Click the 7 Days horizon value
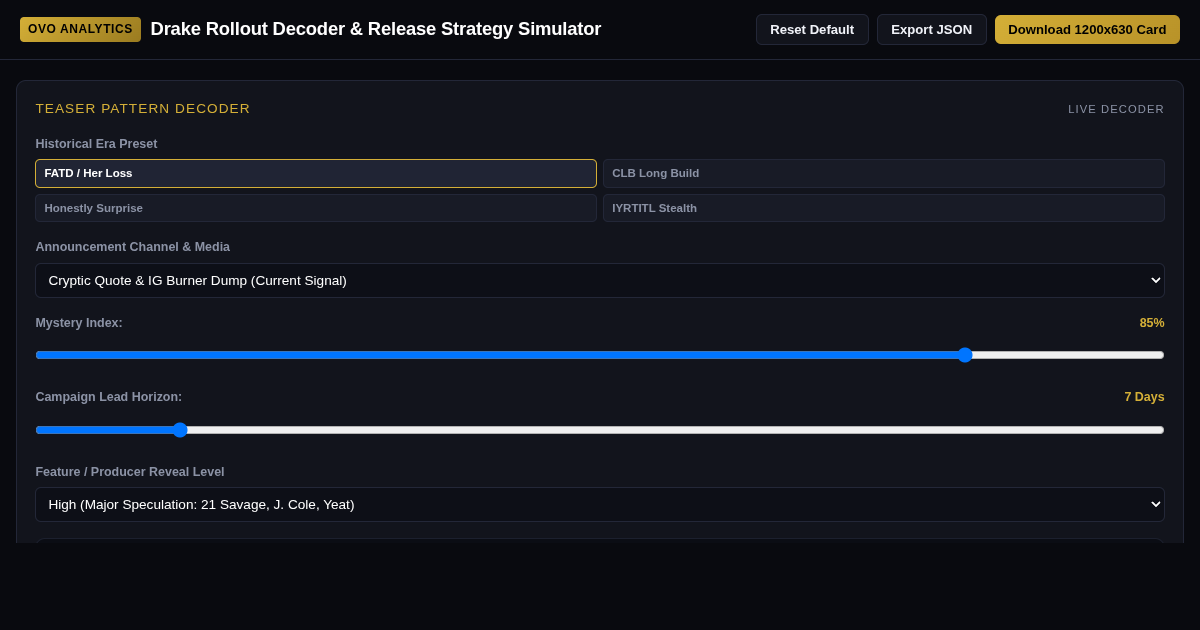 (1144, 397)
